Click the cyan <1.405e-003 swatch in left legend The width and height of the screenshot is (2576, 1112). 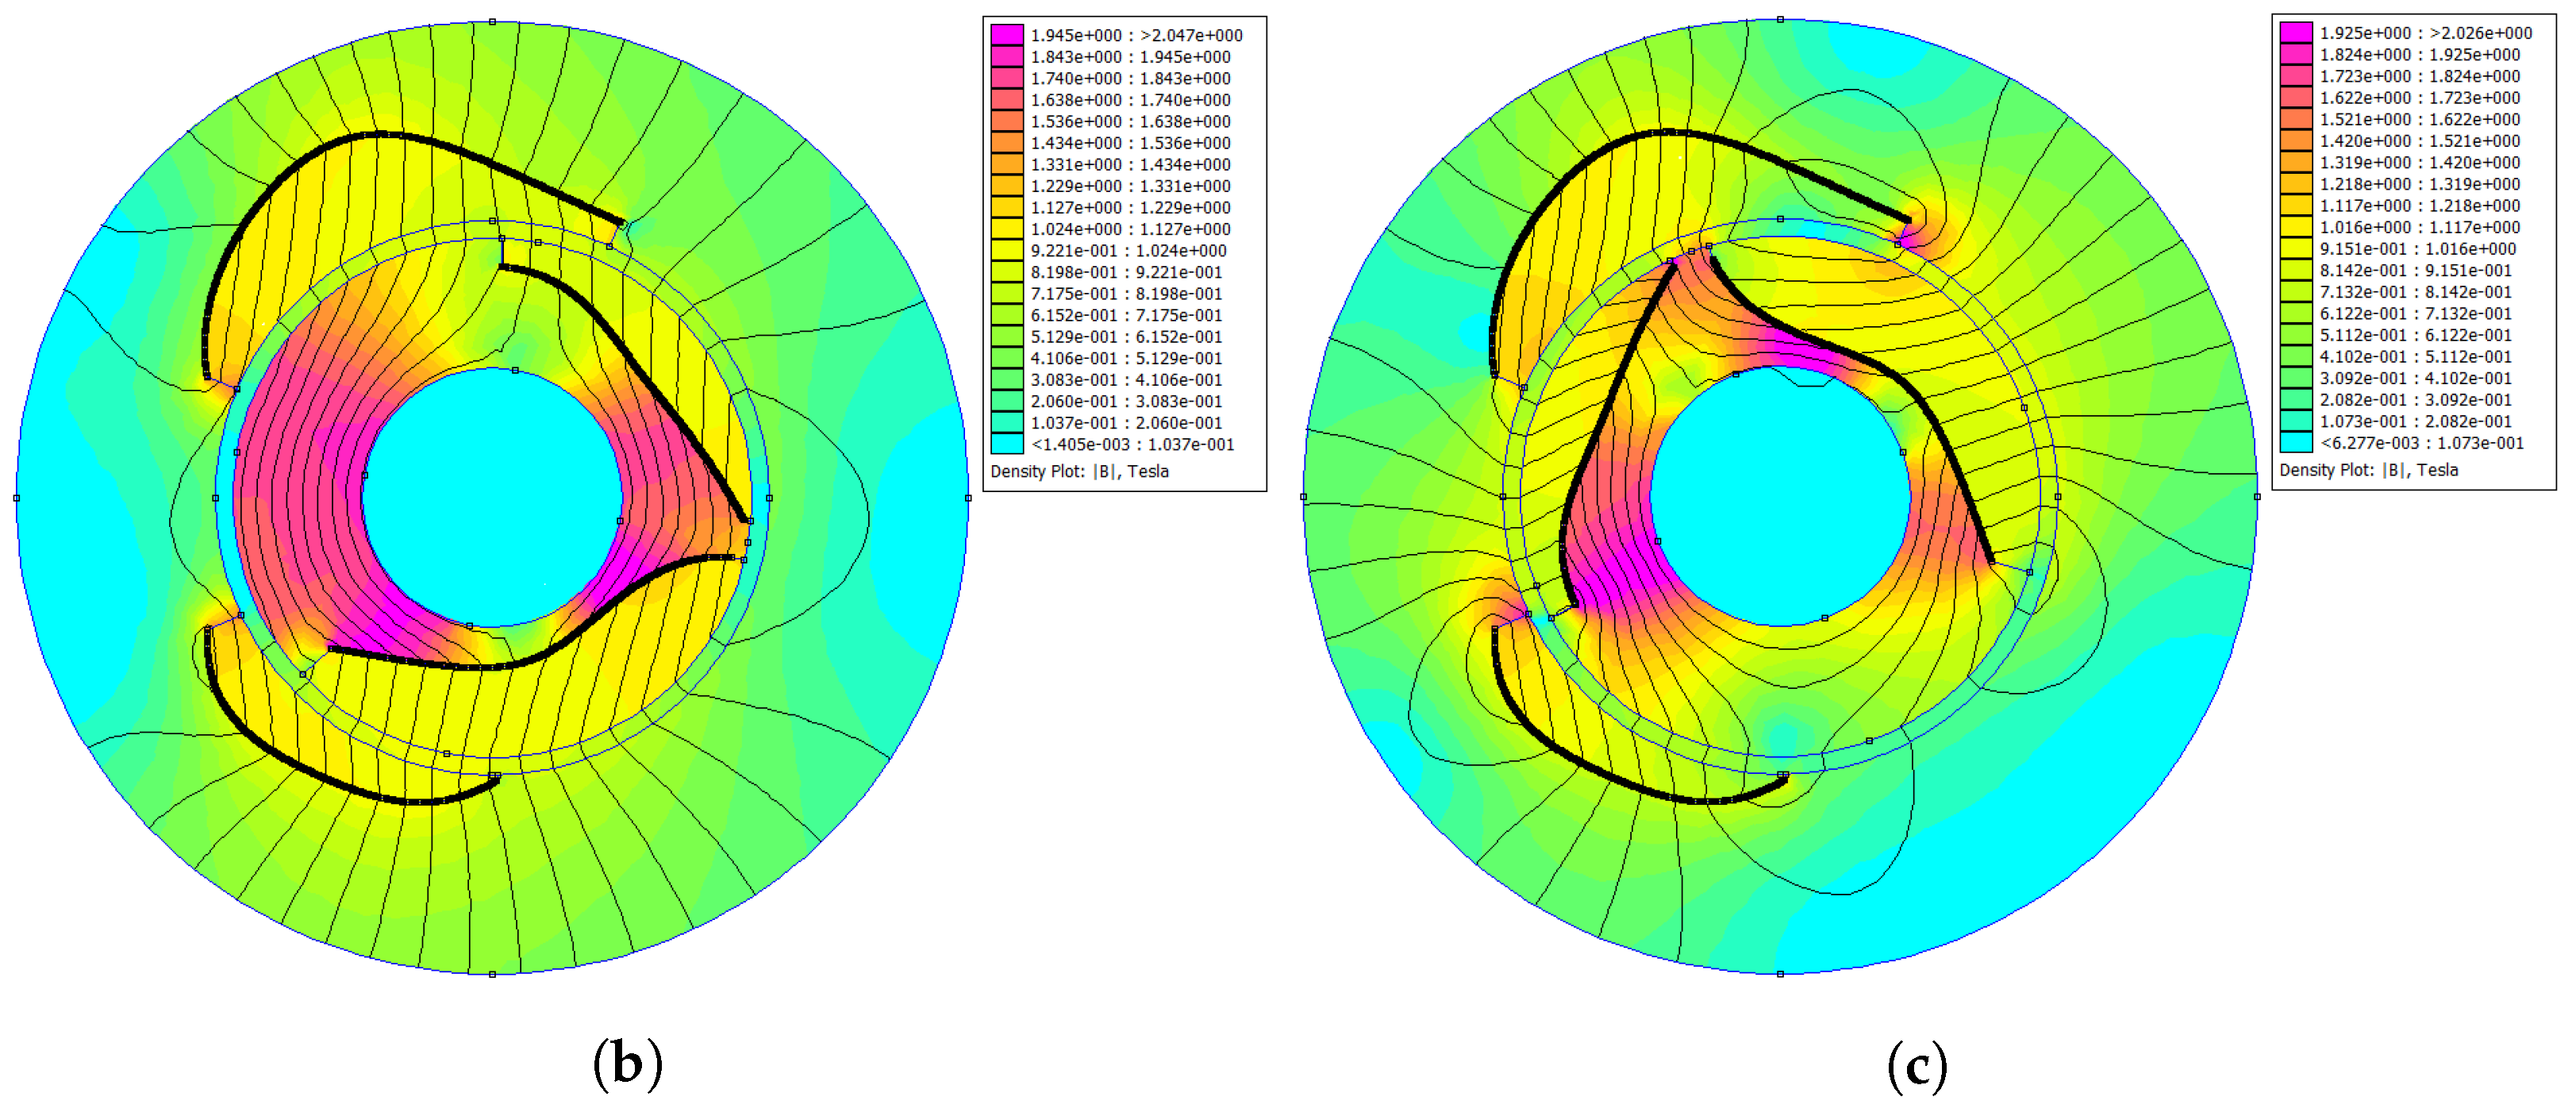1007,444
